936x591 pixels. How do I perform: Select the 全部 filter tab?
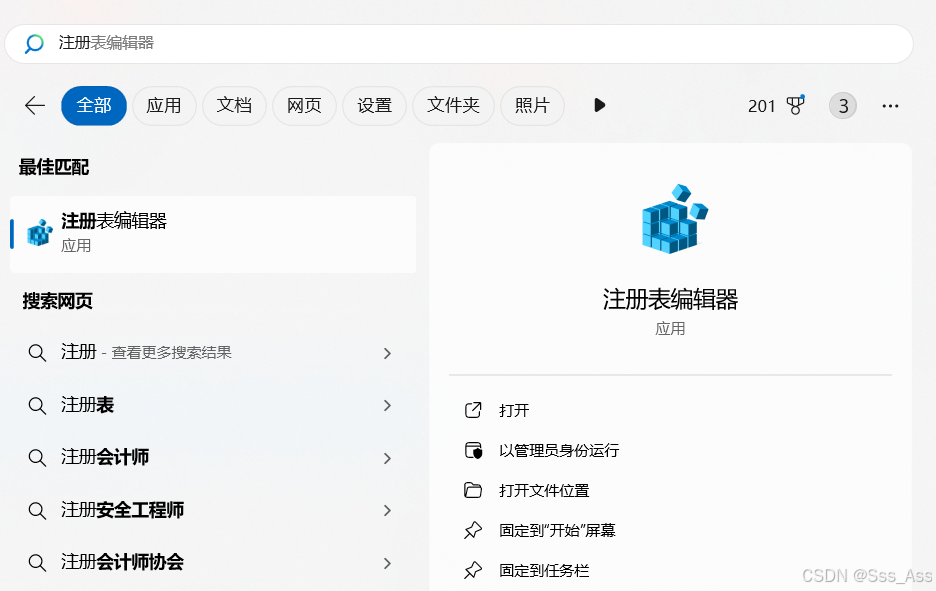point(94,106)
